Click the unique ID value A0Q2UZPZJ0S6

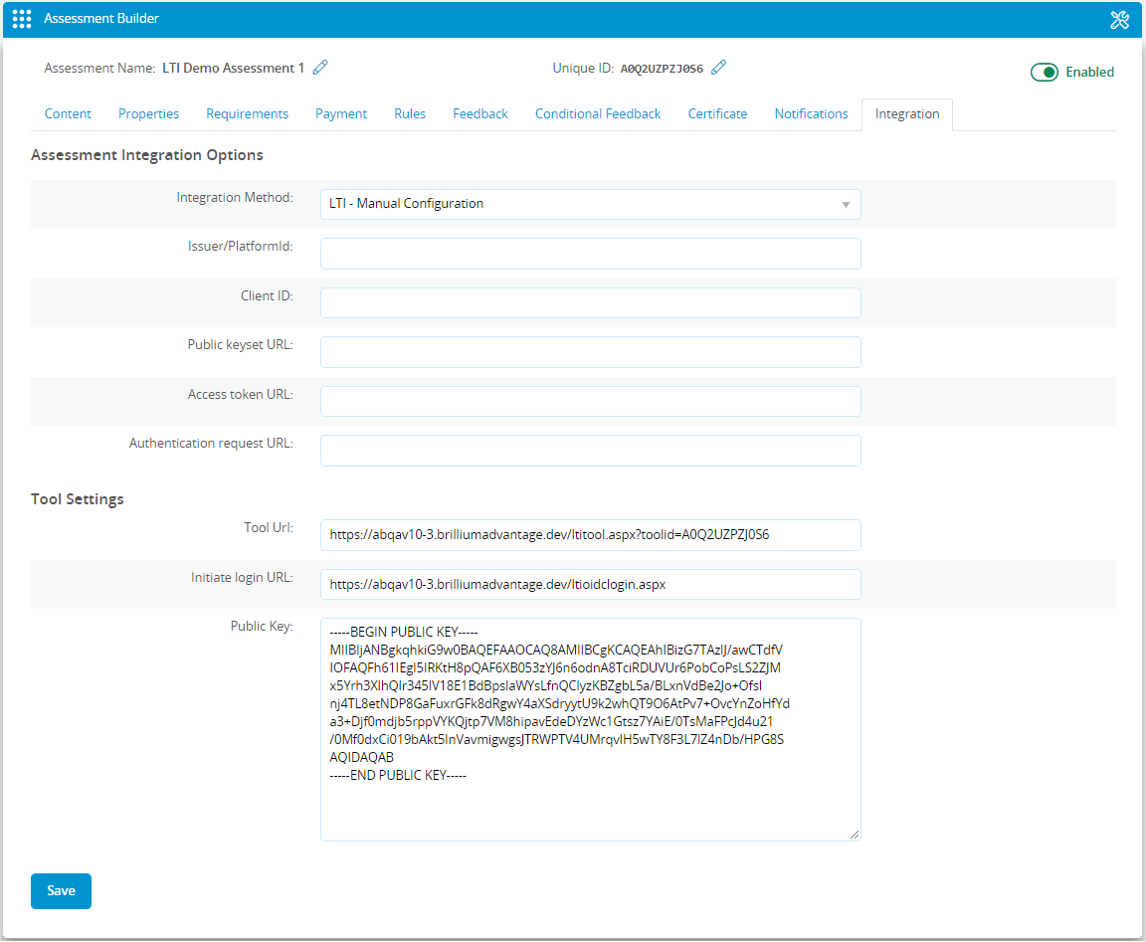tap(661, 69)
